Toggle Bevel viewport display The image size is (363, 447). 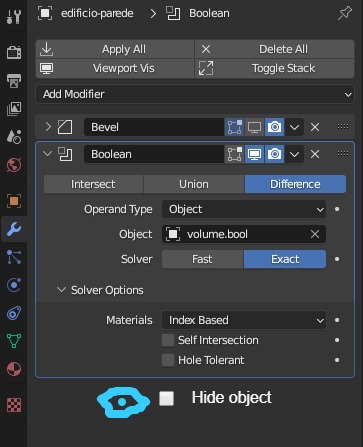tap(254, 127)
